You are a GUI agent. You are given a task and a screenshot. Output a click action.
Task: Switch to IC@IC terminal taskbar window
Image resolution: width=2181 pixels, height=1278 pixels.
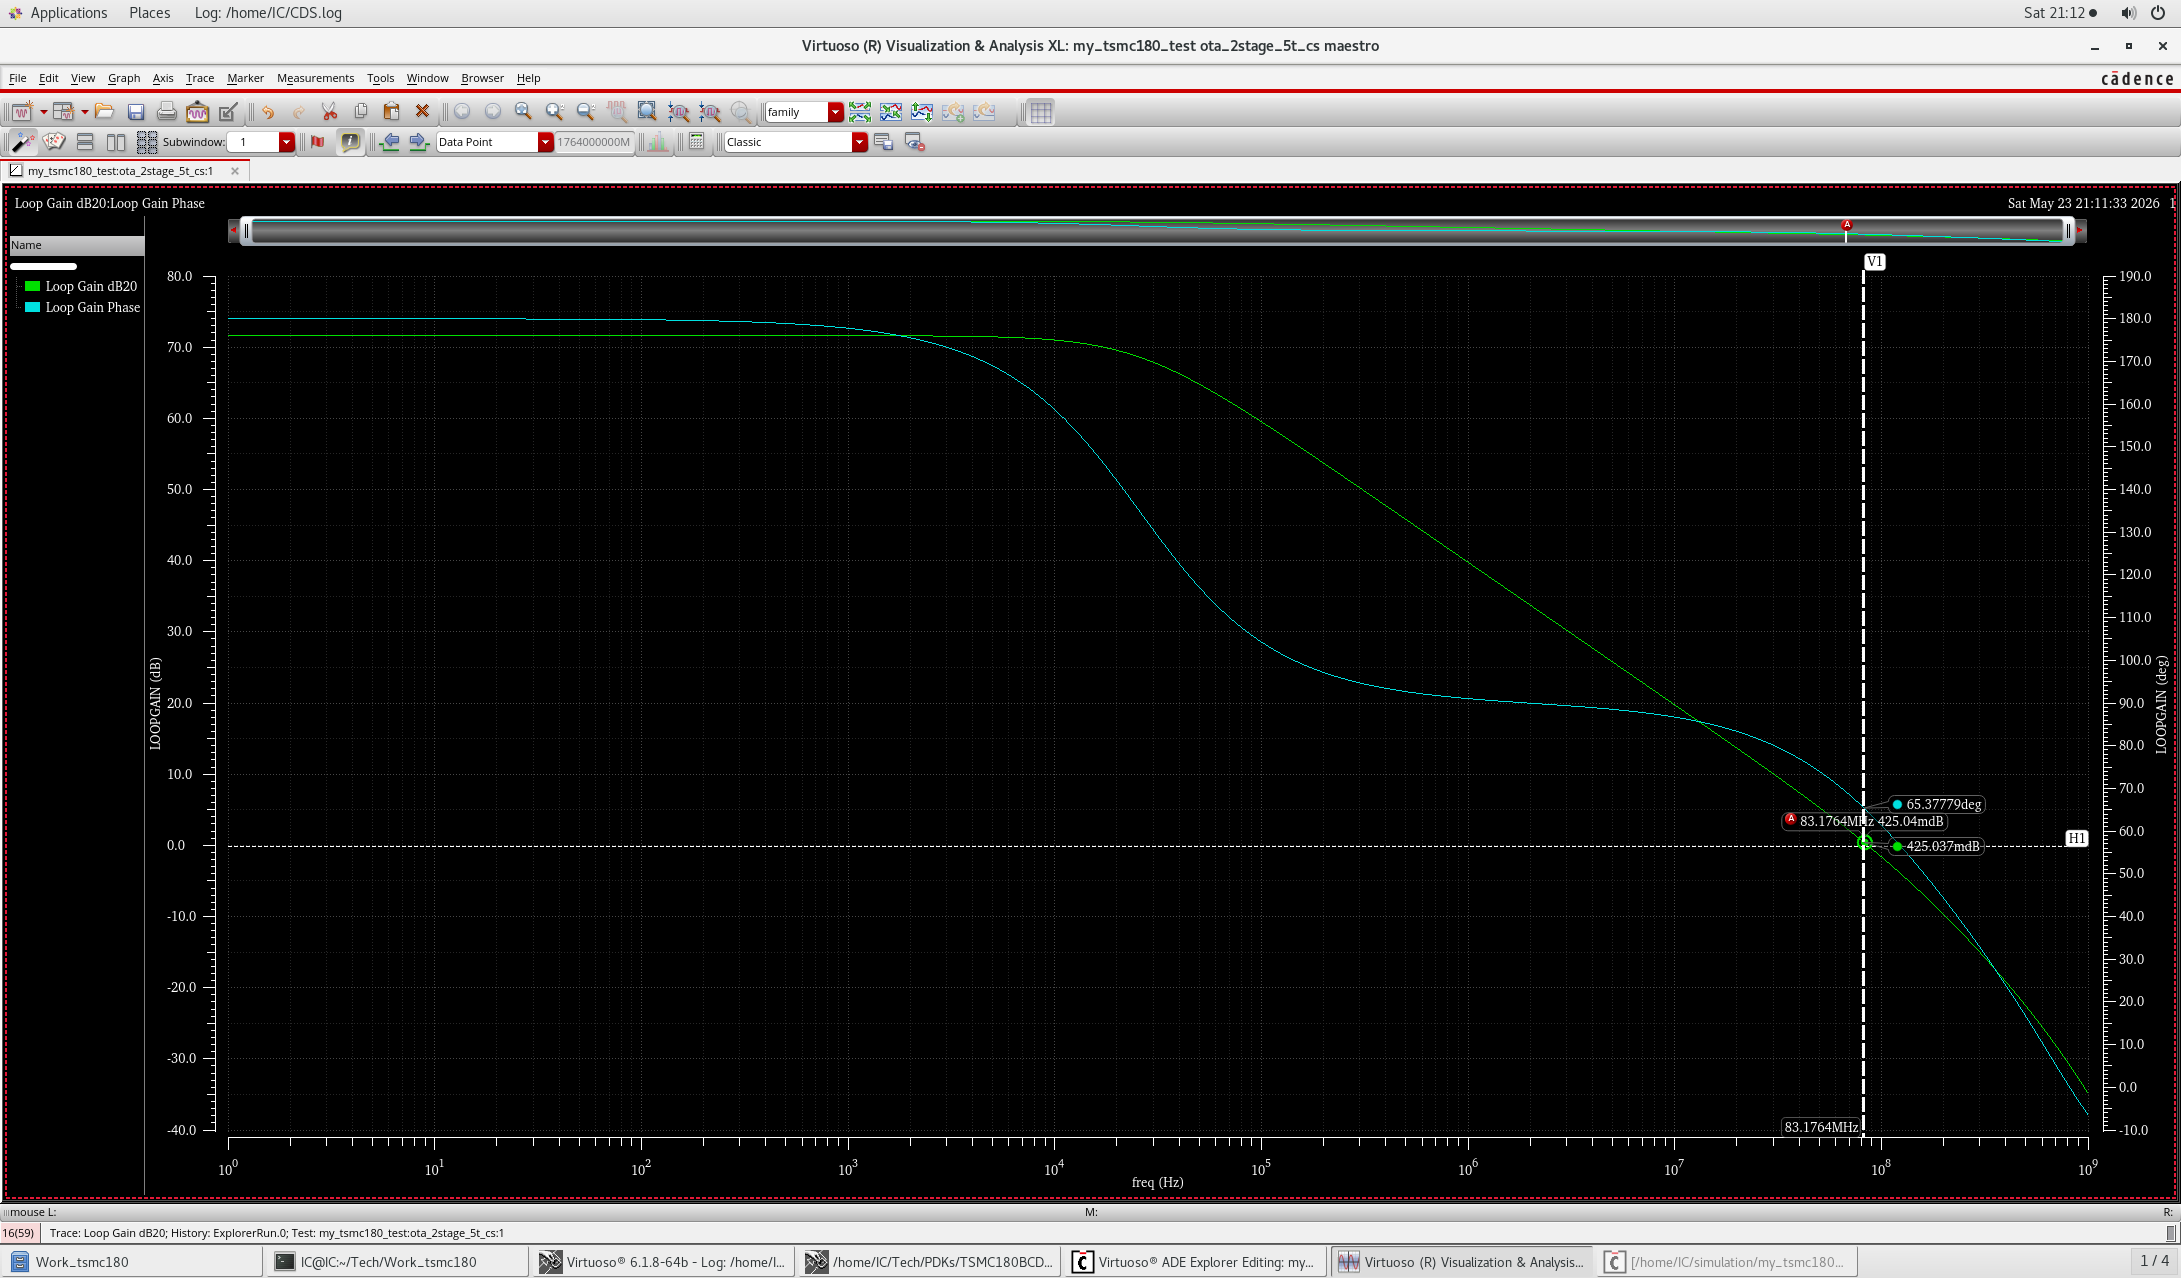click(x=396, y=1262)
